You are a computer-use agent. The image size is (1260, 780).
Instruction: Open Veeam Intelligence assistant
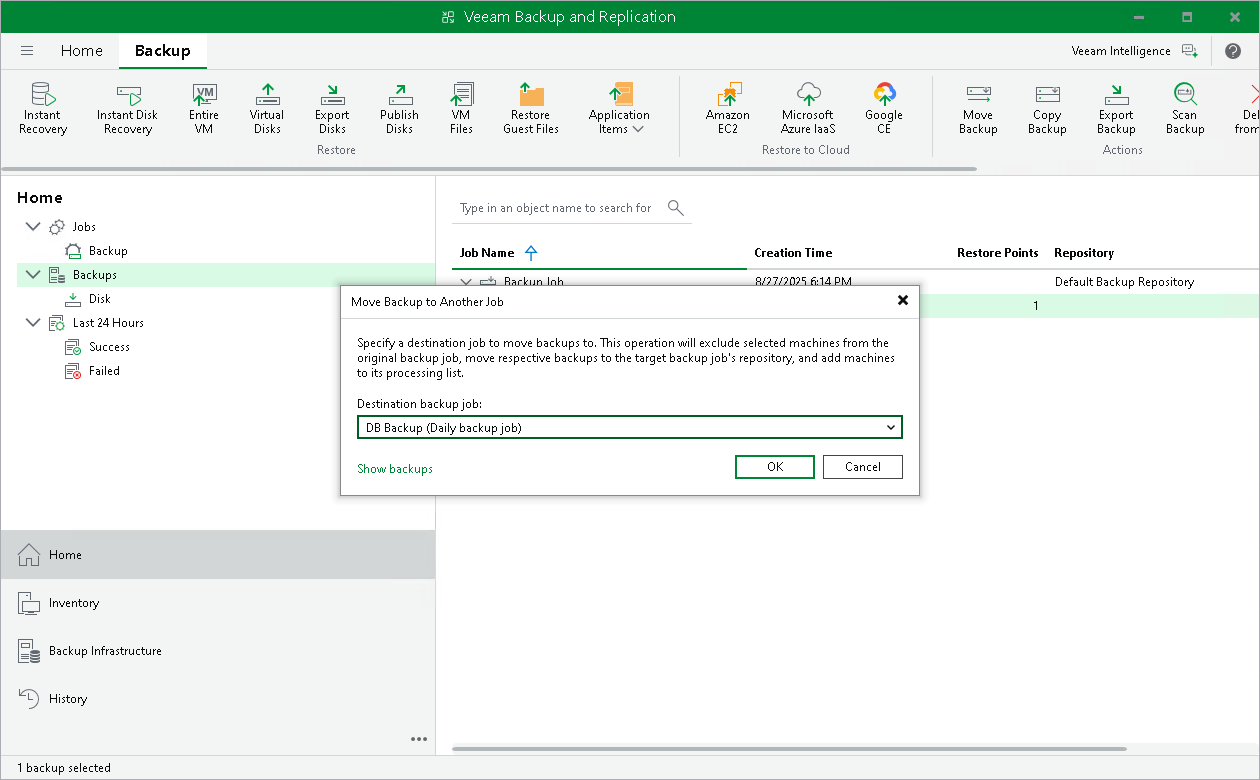(1134, 51)
